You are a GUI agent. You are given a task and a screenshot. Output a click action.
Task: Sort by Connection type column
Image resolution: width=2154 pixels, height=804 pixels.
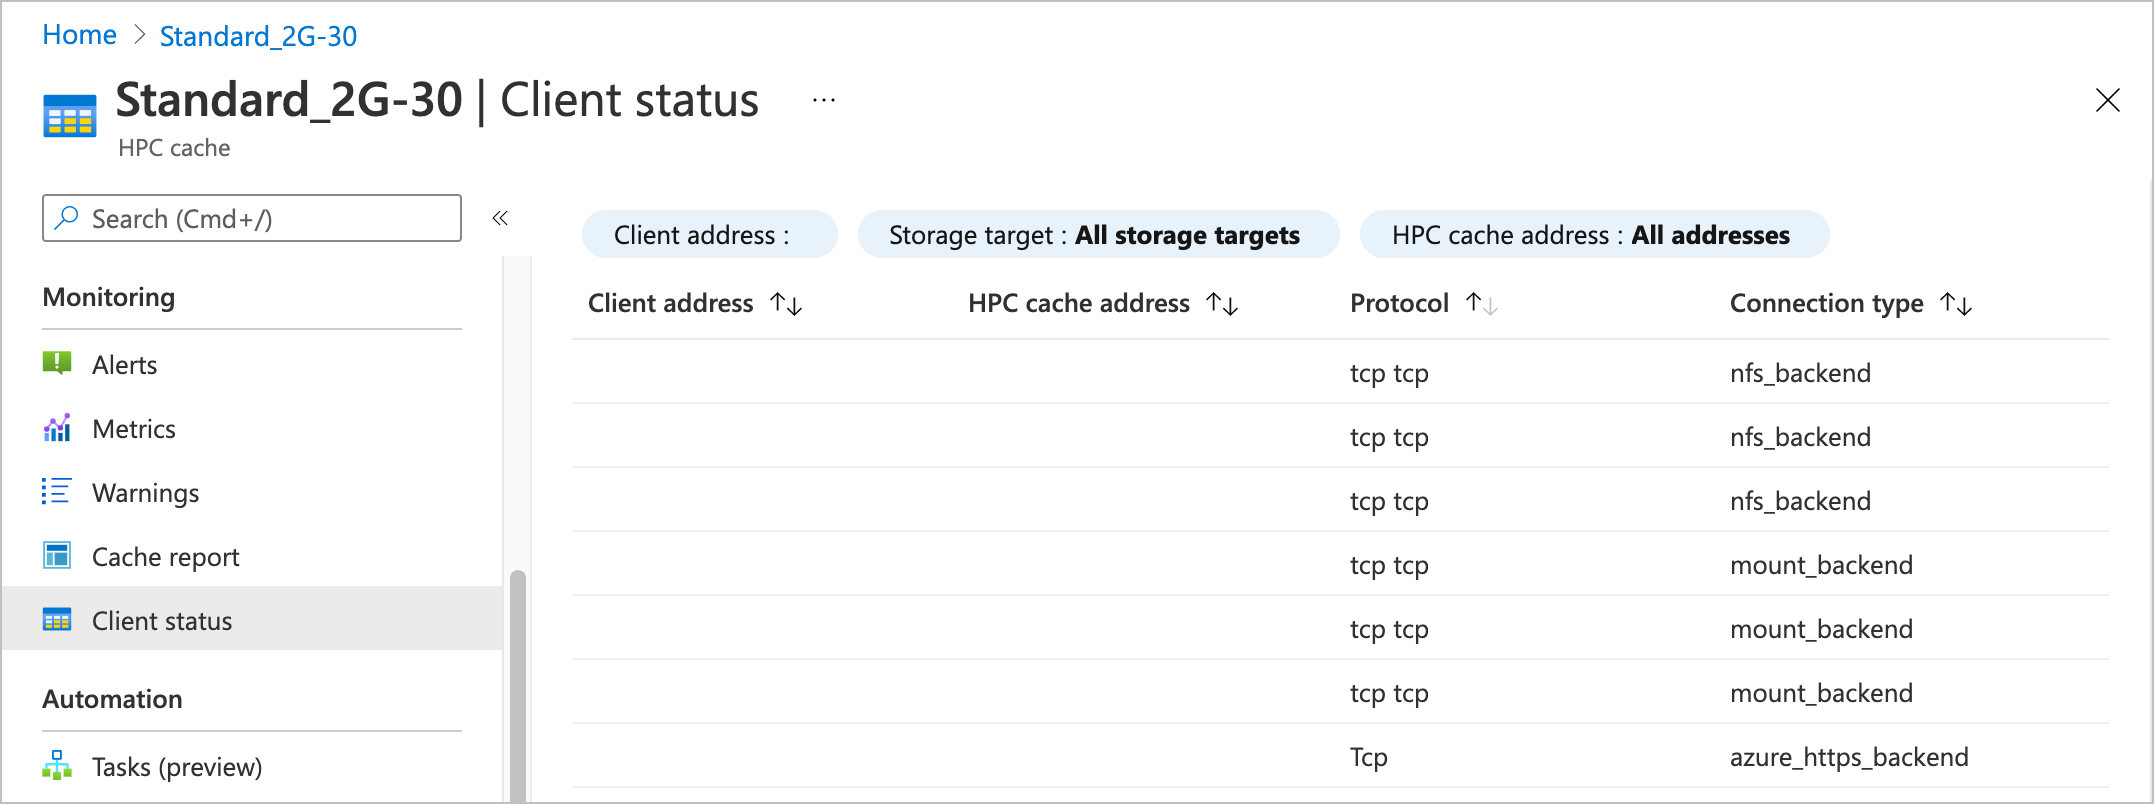[x=1956, y=304]
